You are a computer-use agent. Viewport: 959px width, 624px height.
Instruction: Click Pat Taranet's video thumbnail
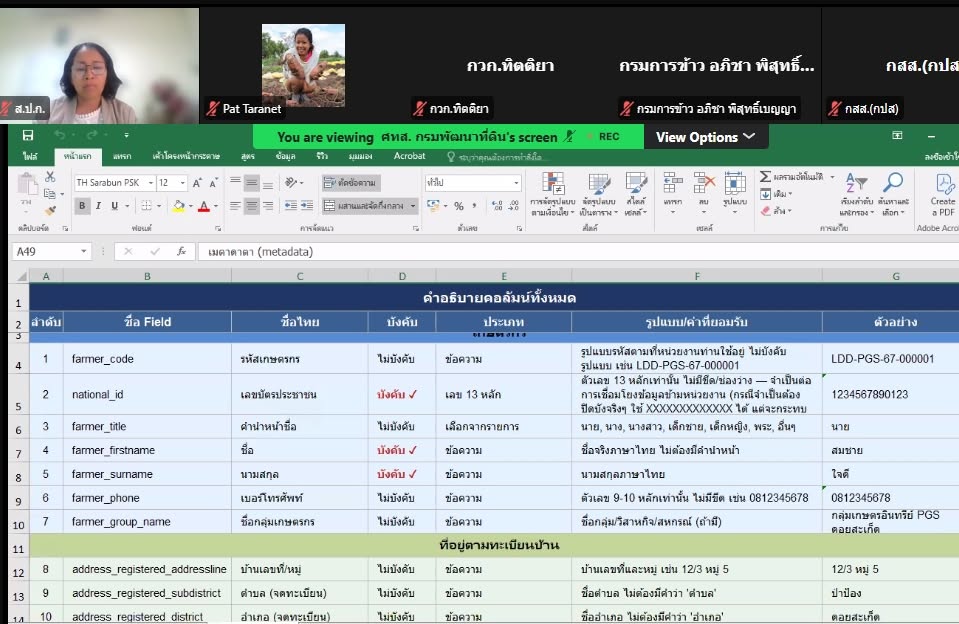(303, 65)
